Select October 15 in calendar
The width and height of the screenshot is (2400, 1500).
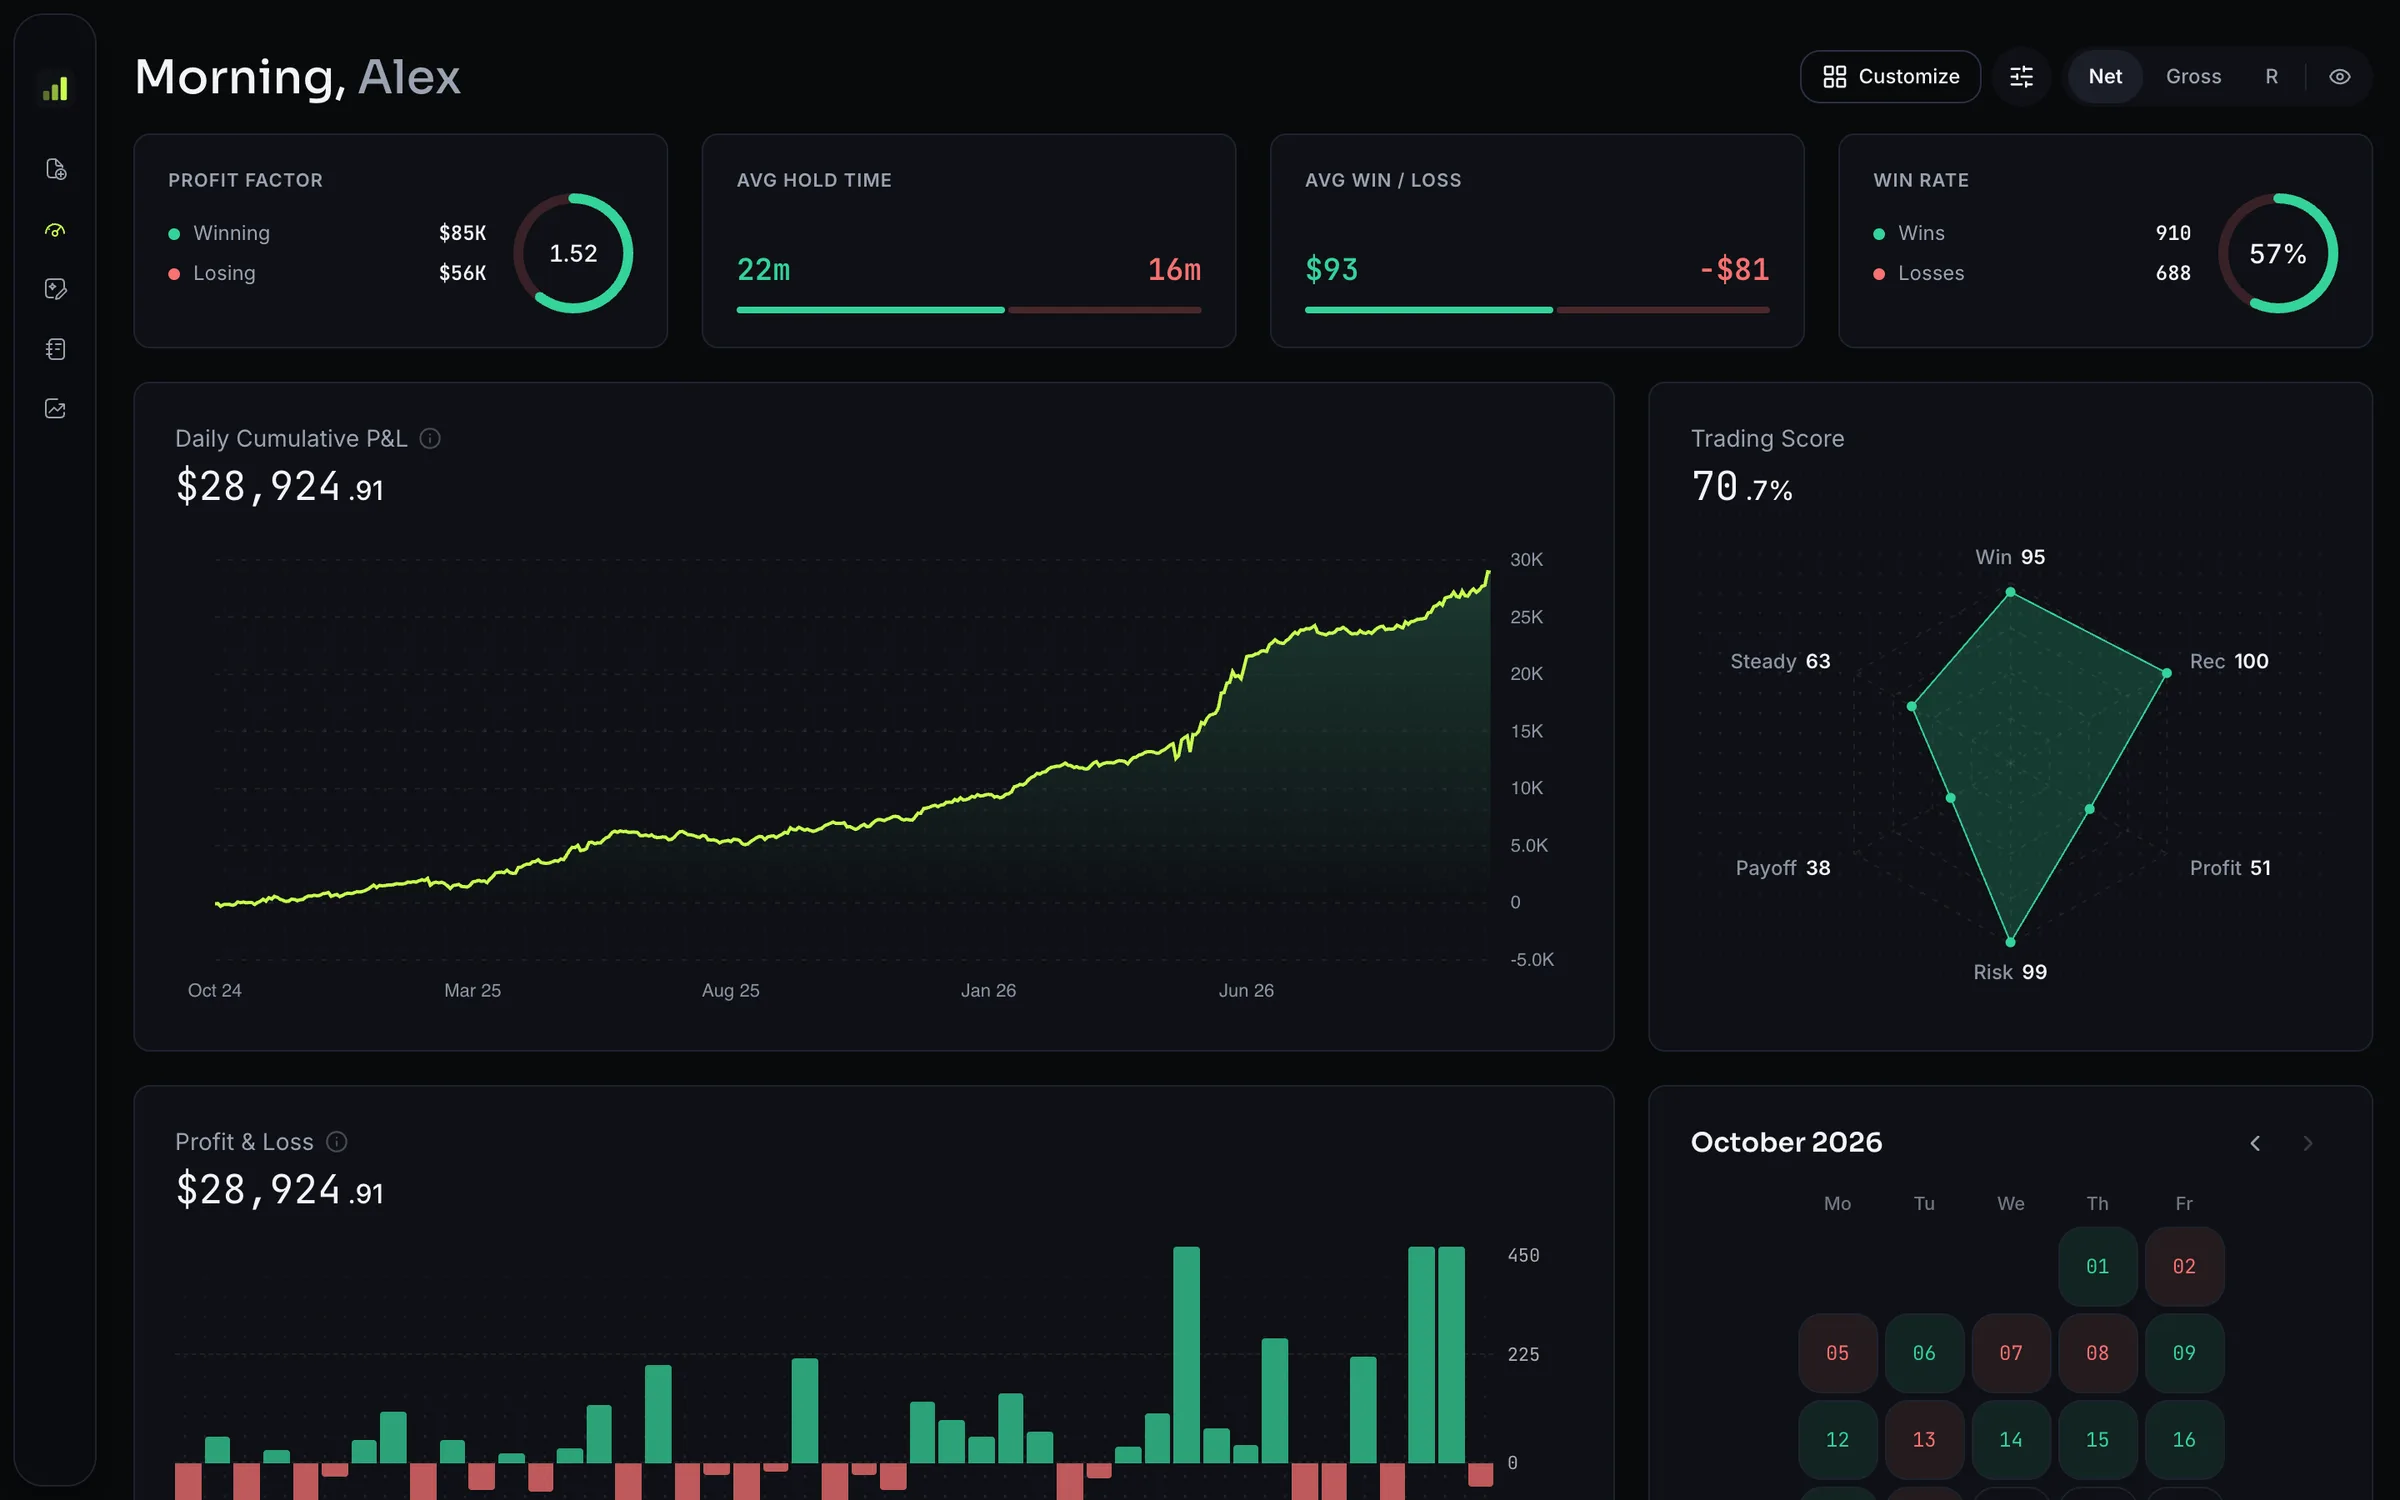point(2097,1440)
